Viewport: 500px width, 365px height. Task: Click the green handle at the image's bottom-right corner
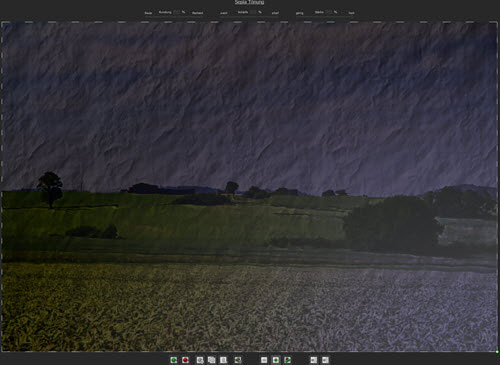497,352
